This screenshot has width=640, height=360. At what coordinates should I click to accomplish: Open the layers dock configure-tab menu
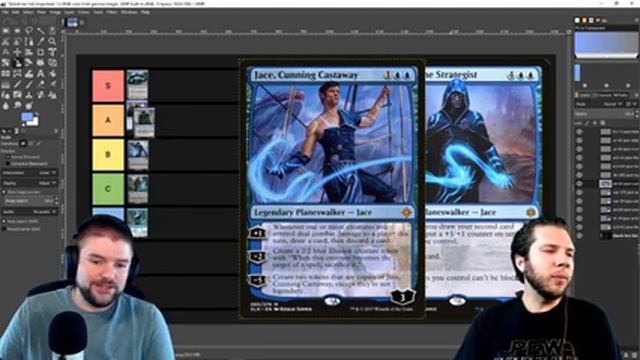tap(637, 95)
